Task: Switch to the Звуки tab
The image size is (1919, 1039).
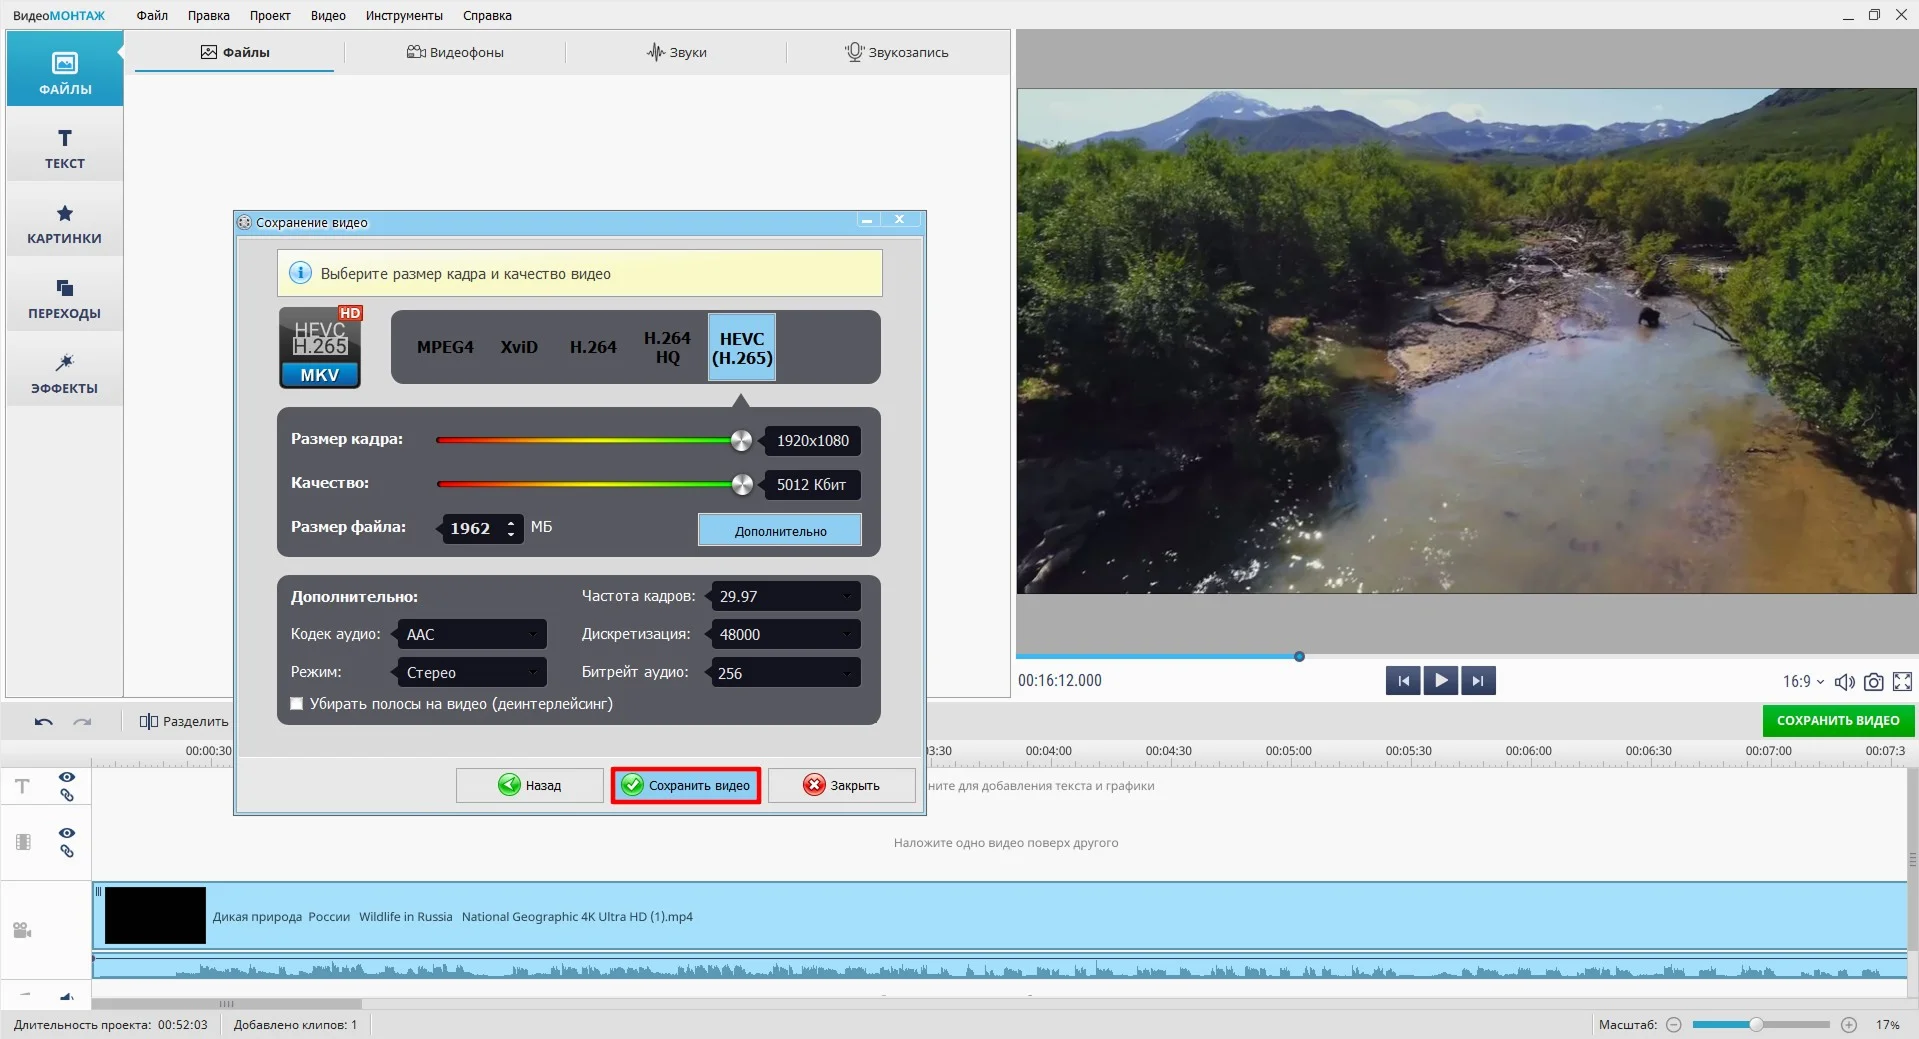Action: (676, 52)
